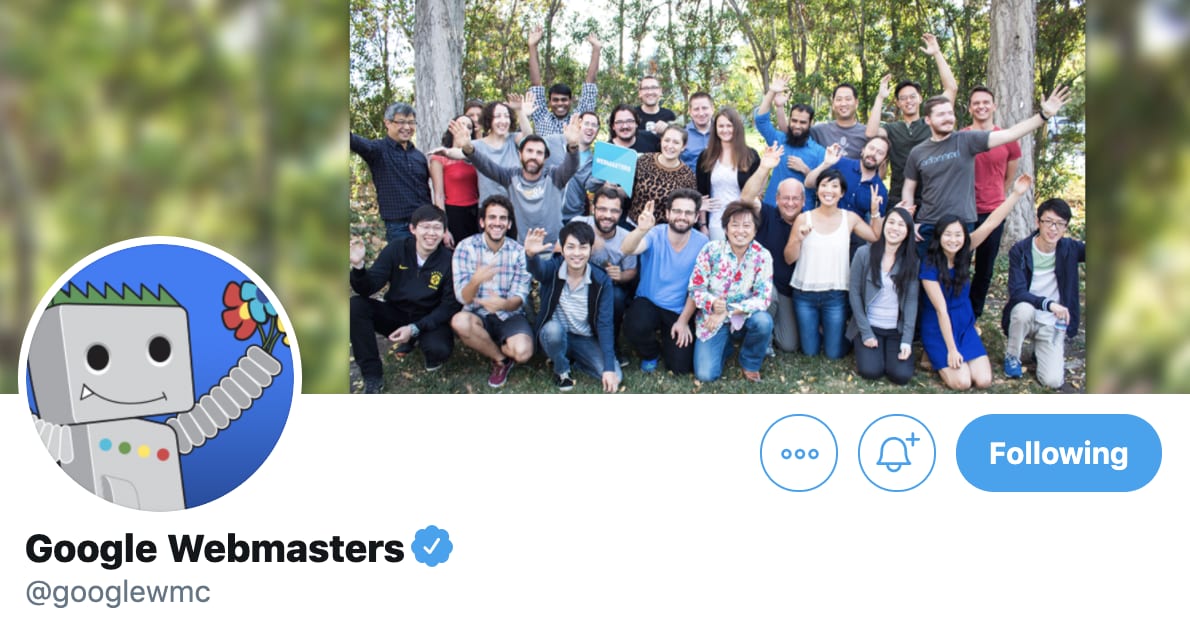Click the @googlewmc handle text
The width and height of the screenshot is (1190, 634).
(x=118, y=592)
